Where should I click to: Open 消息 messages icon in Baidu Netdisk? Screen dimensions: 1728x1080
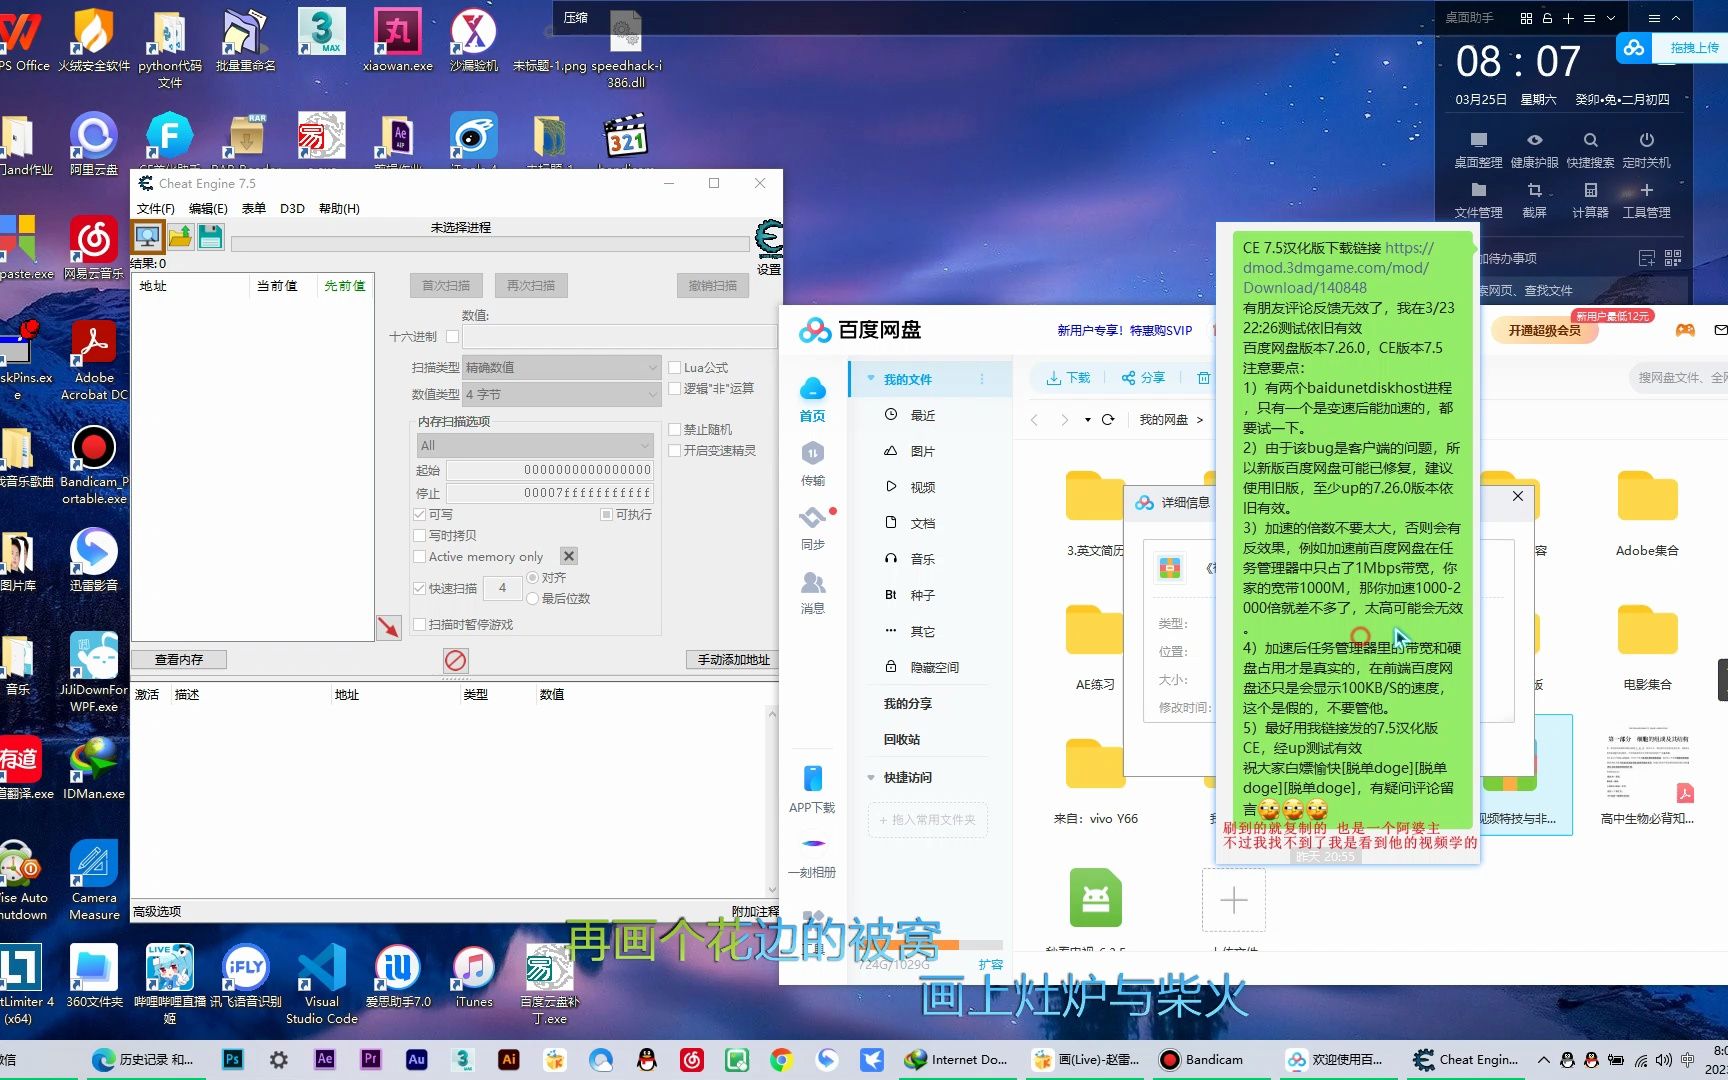(x=813, y=592)
